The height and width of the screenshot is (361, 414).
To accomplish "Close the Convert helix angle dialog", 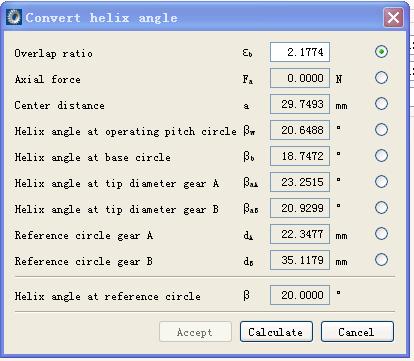I will coord(393,17).
